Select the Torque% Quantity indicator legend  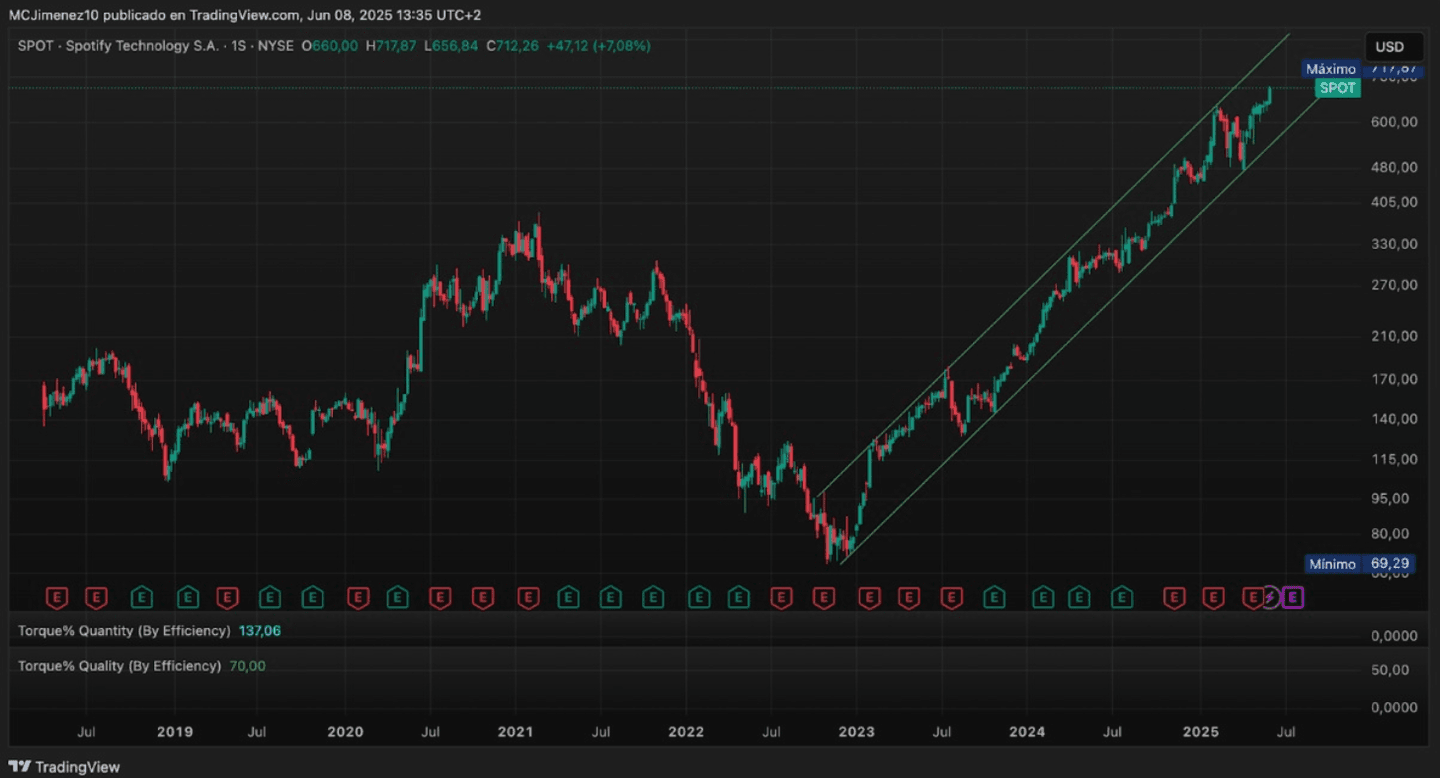coord(124,631)
